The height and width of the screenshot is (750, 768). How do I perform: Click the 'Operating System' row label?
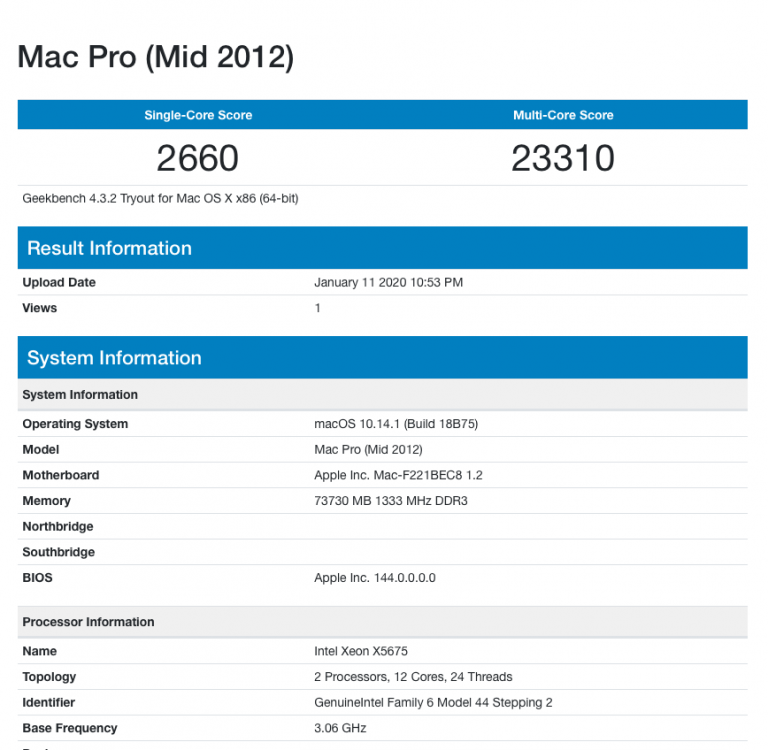click(75, 424)
